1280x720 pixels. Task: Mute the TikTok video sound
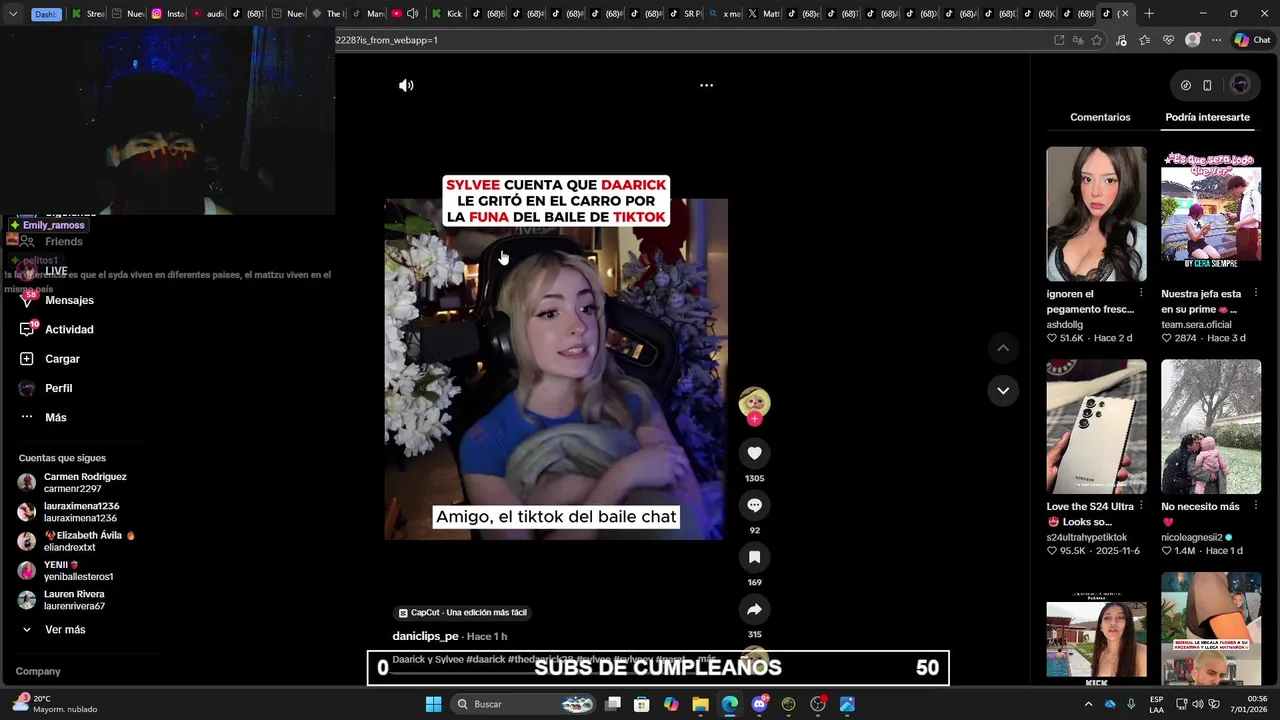(x=406, y=86)
